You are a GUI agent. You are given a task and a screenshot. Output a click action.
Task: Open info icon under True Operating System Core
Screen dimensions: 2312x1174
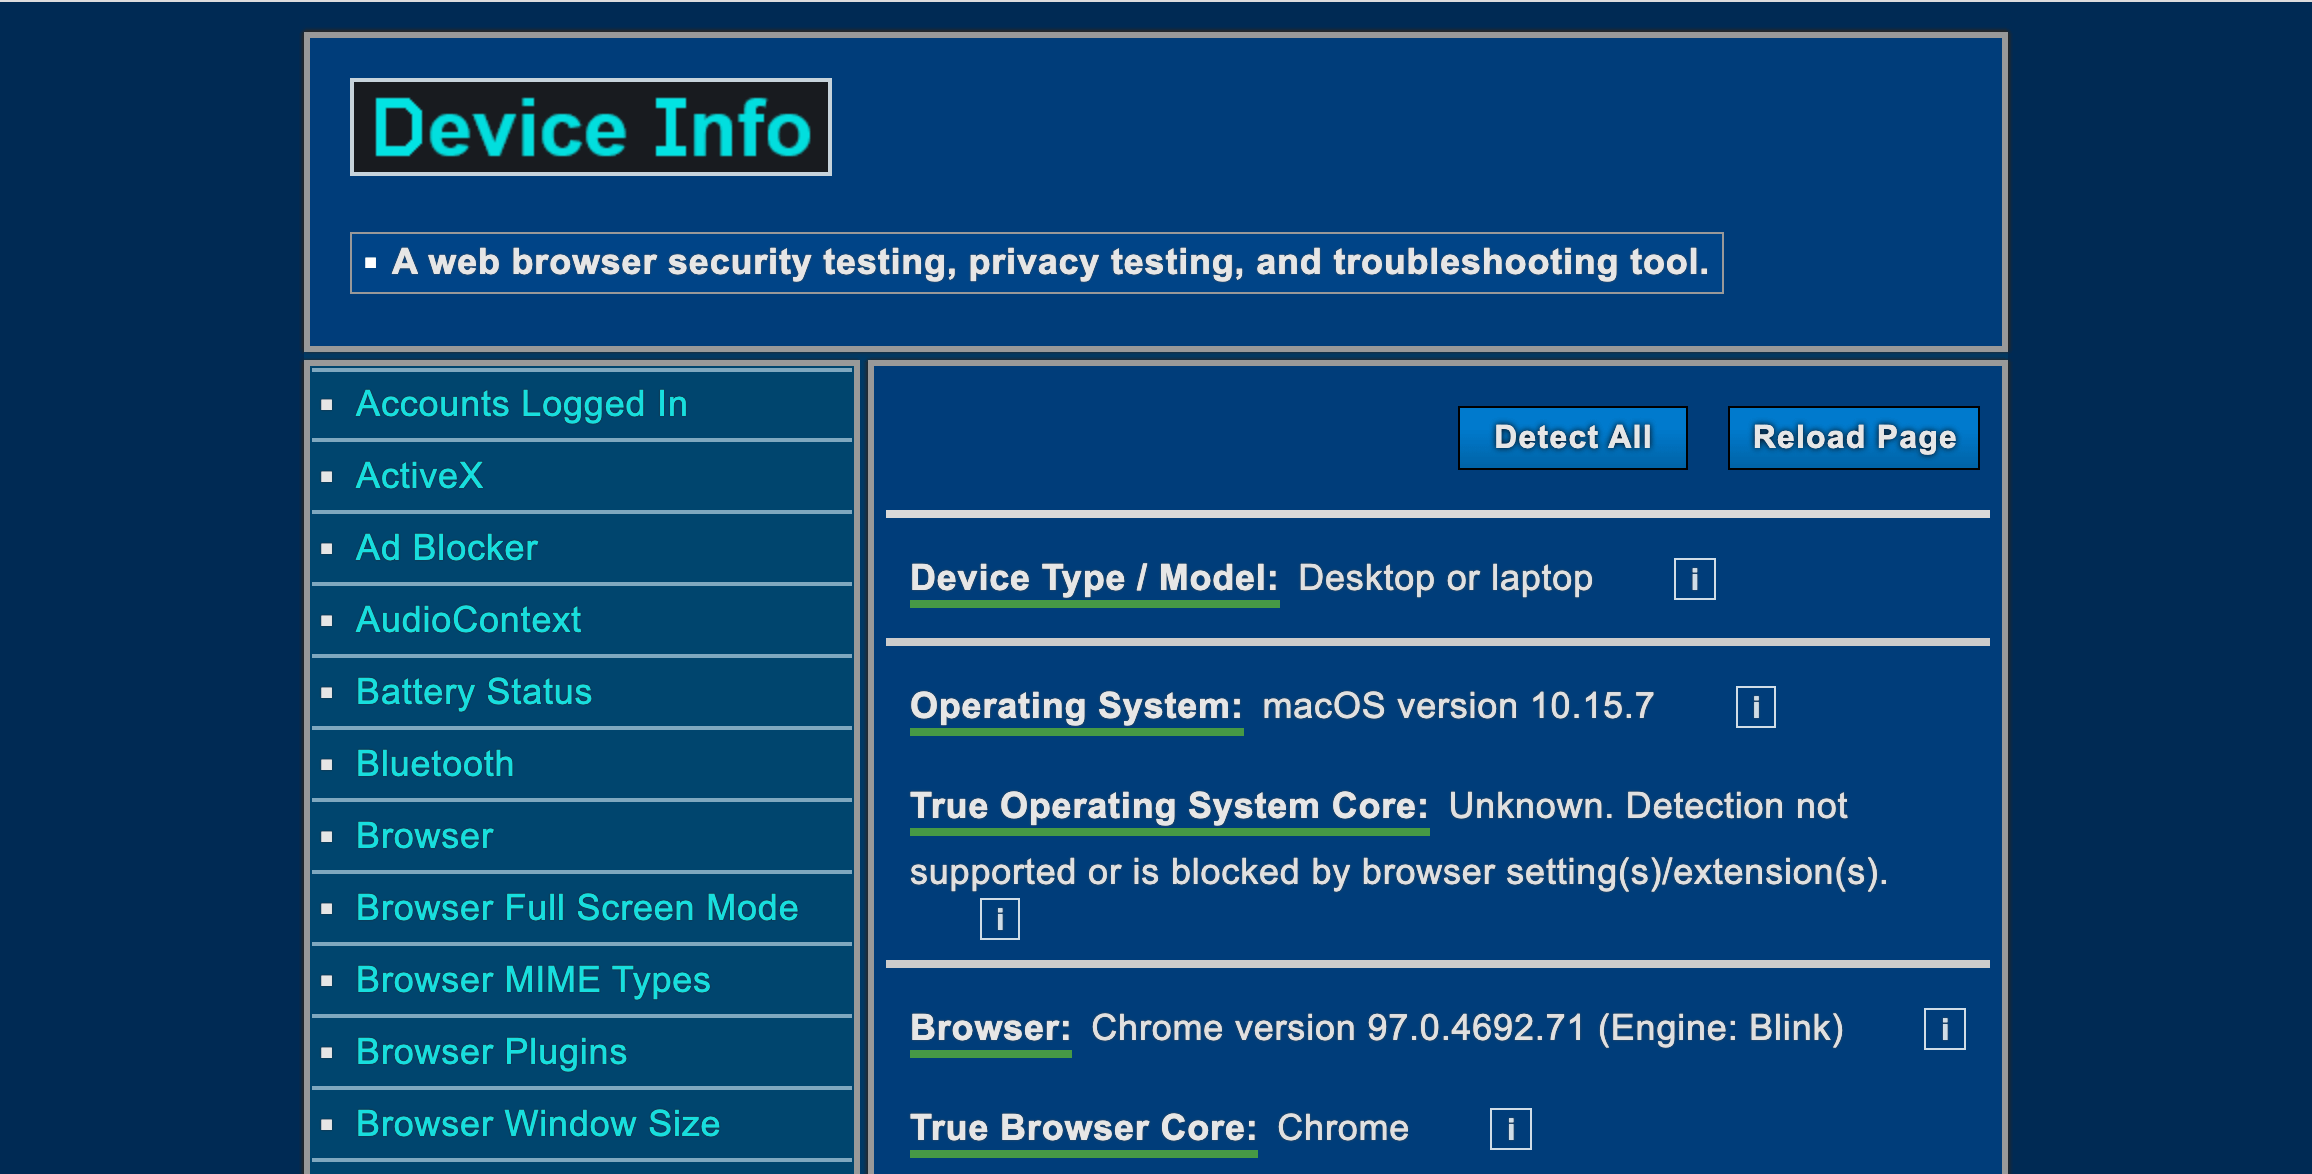coord(999,919)
